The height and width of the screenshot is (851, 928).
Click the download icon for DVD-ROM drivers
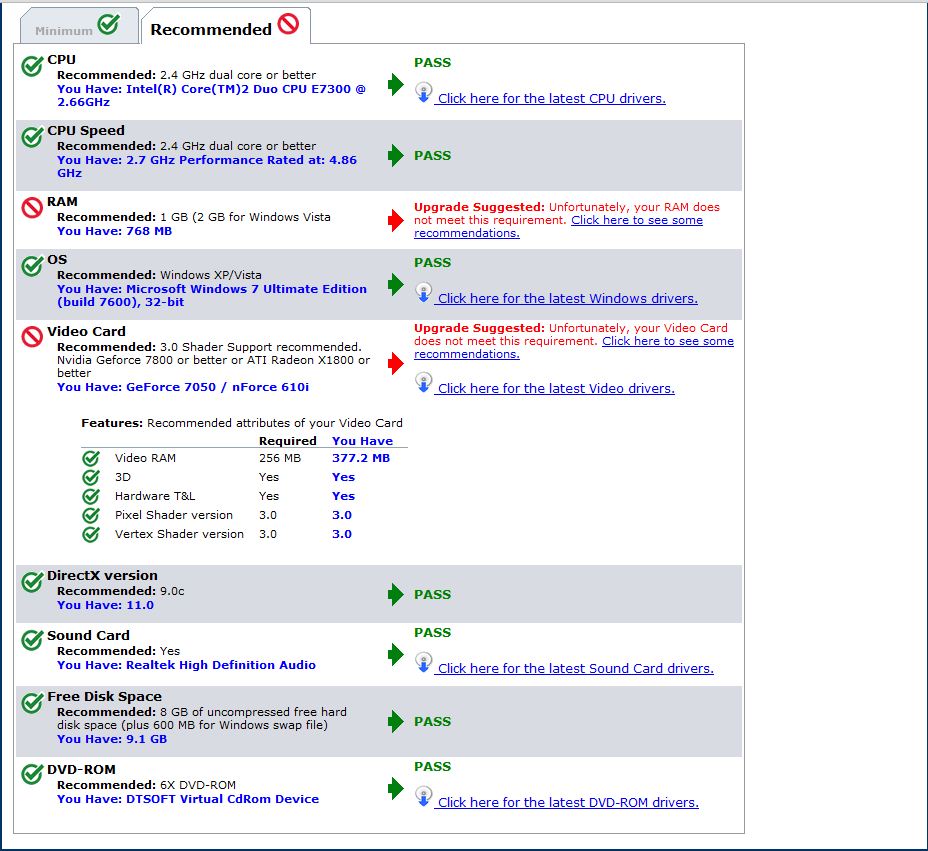[x=424, y=797]
